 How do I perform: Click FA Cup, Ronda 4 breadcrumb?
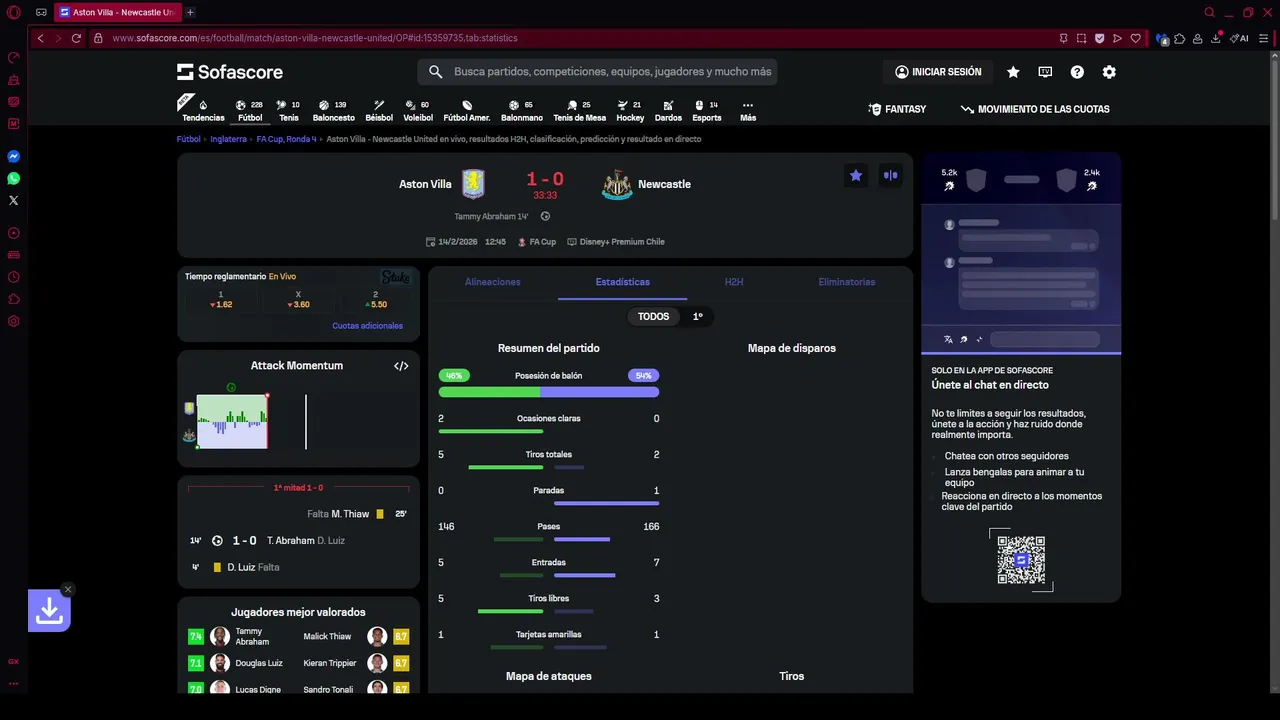(286, 139)
